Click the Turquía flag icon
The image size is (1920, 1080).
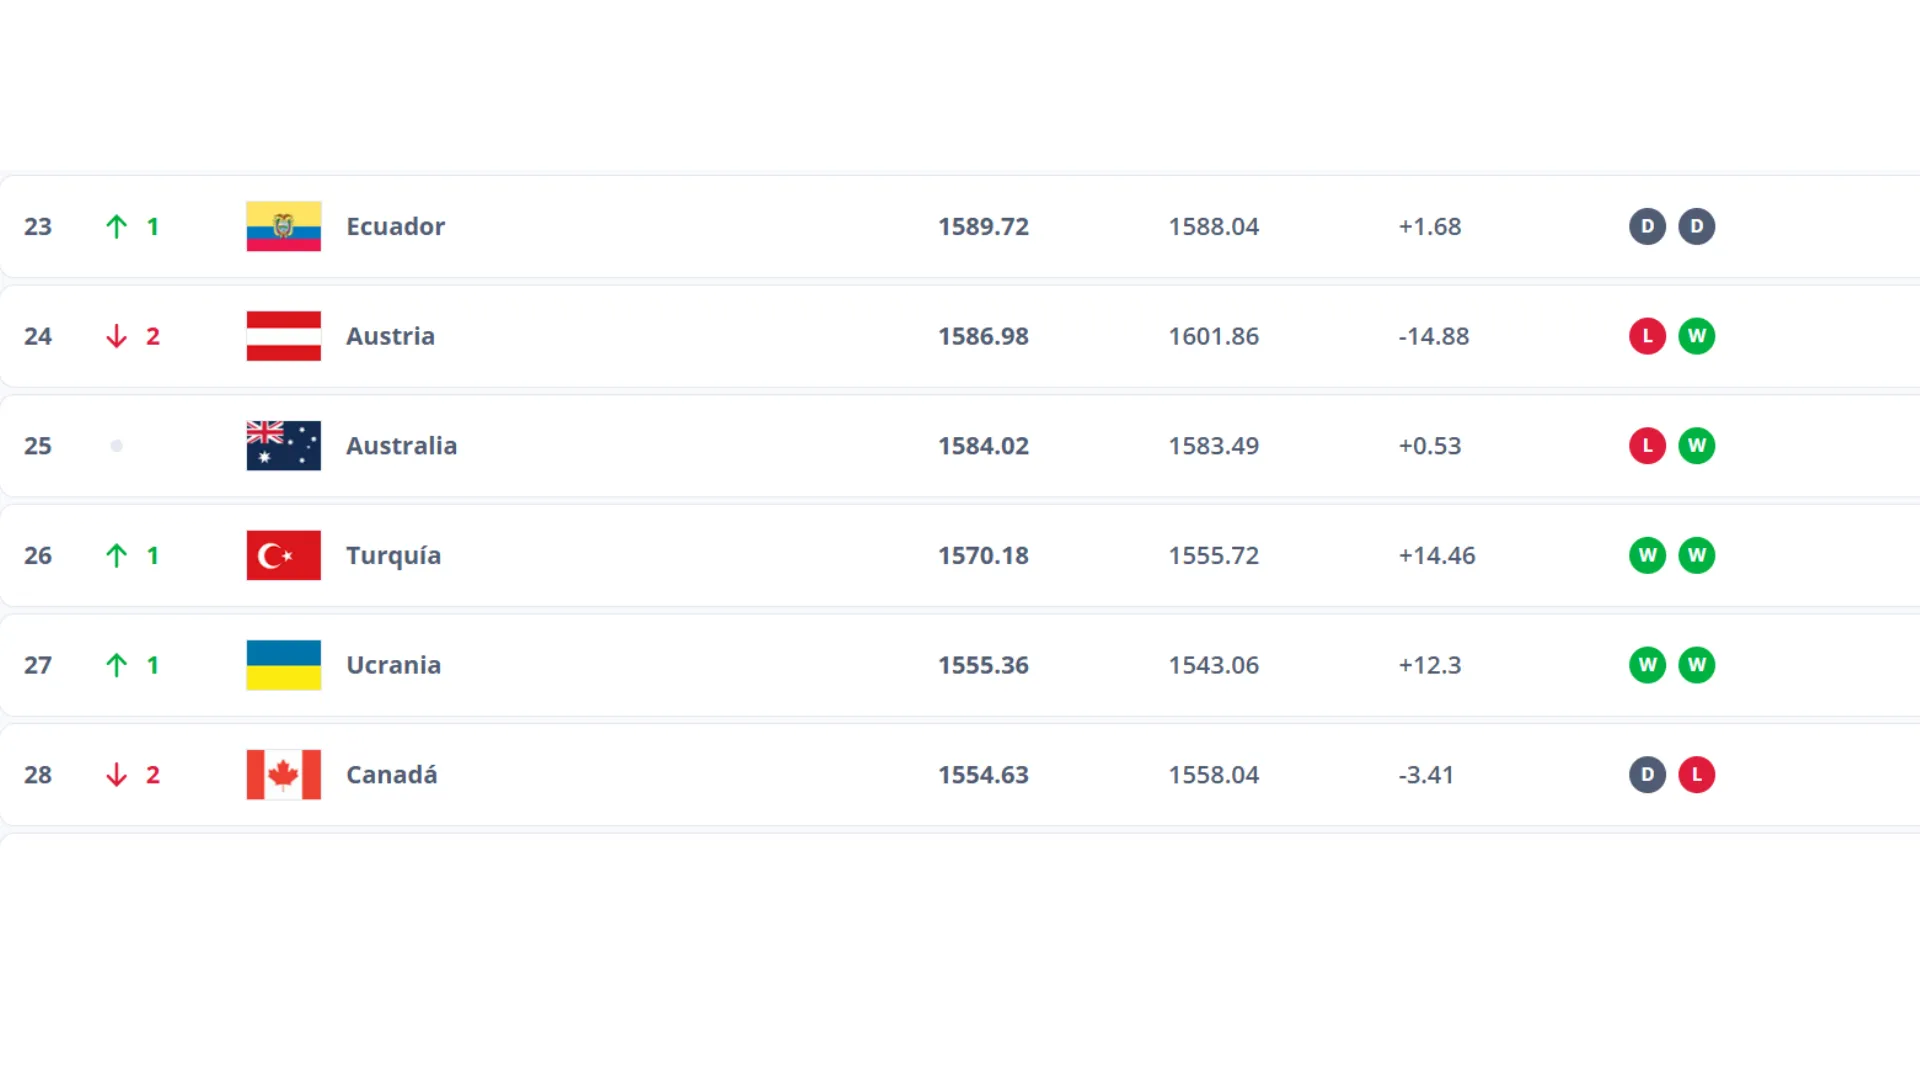(283, 555)
